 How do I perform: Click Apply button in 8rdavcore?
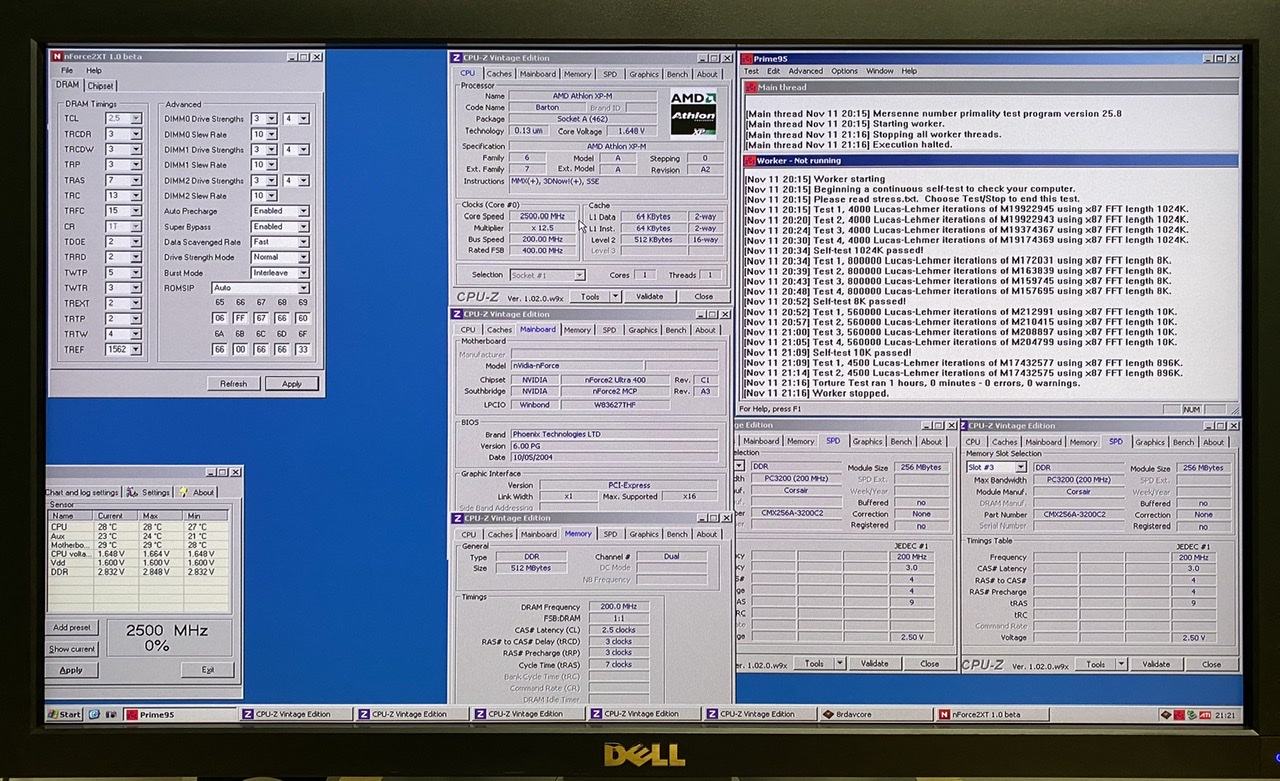point(72,670)
